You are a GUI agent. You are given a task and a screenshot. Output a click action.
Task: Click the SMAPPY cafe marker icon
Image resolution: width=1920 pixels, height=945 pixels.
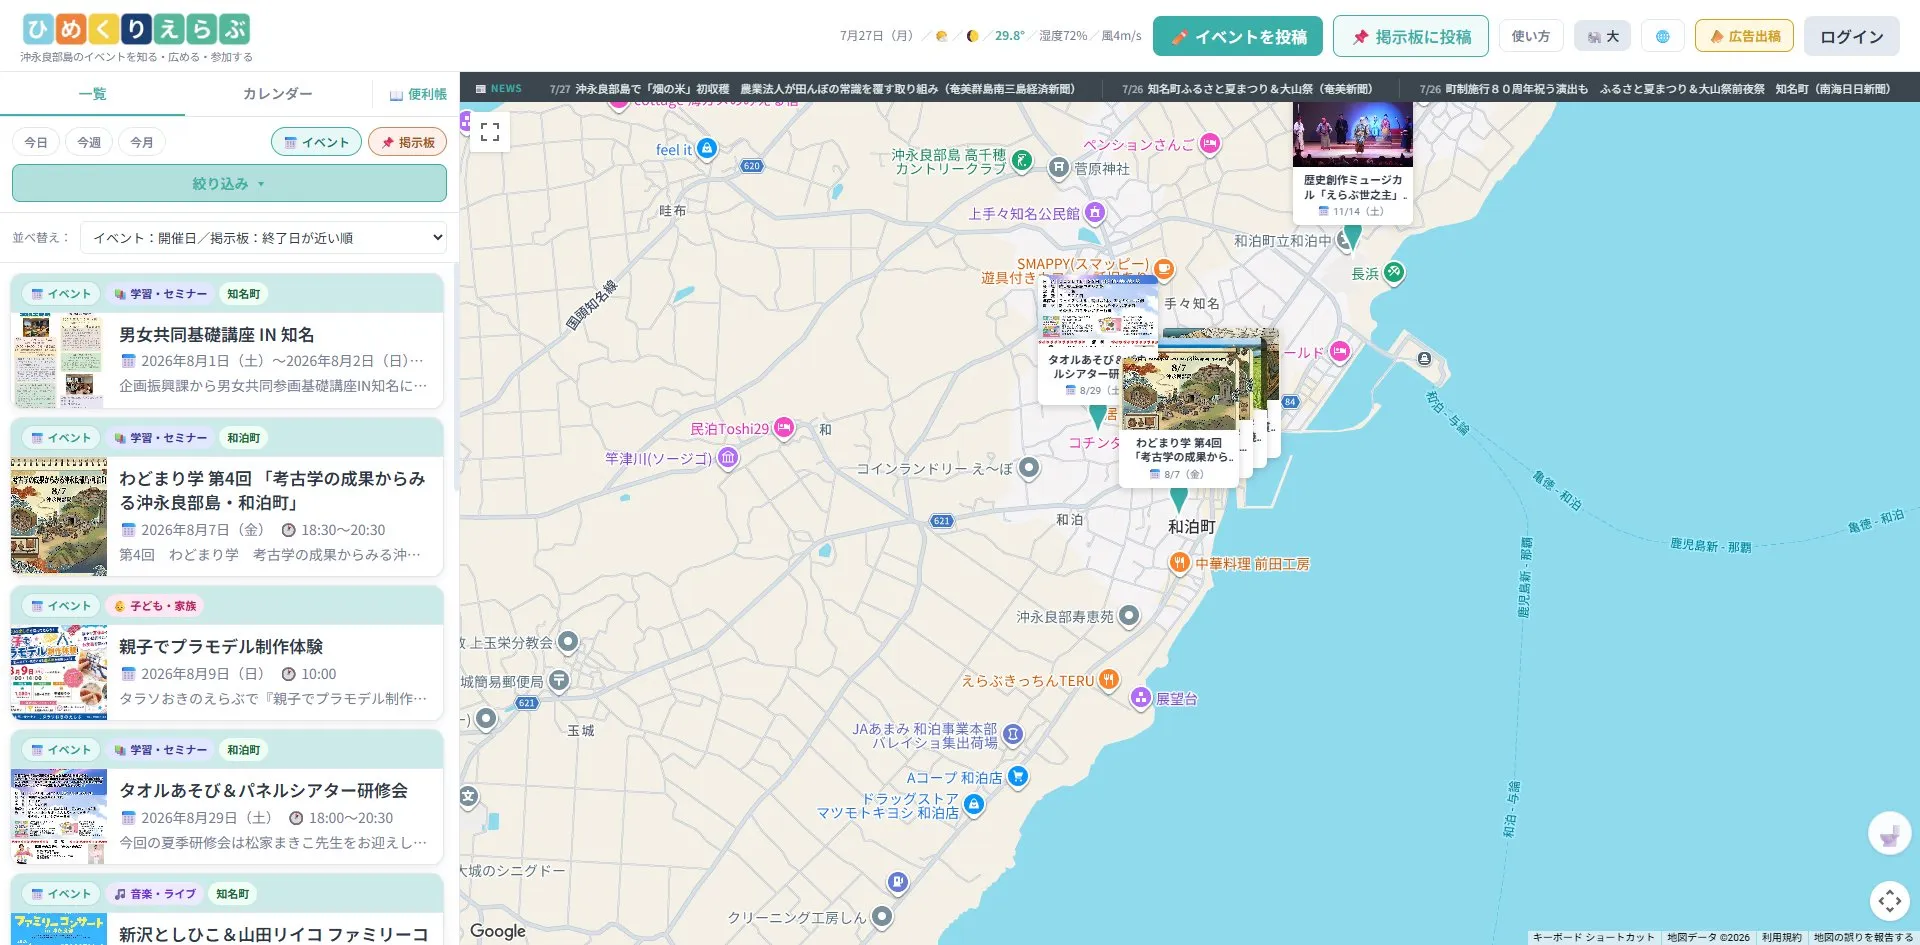click(x=1163, y=268)
